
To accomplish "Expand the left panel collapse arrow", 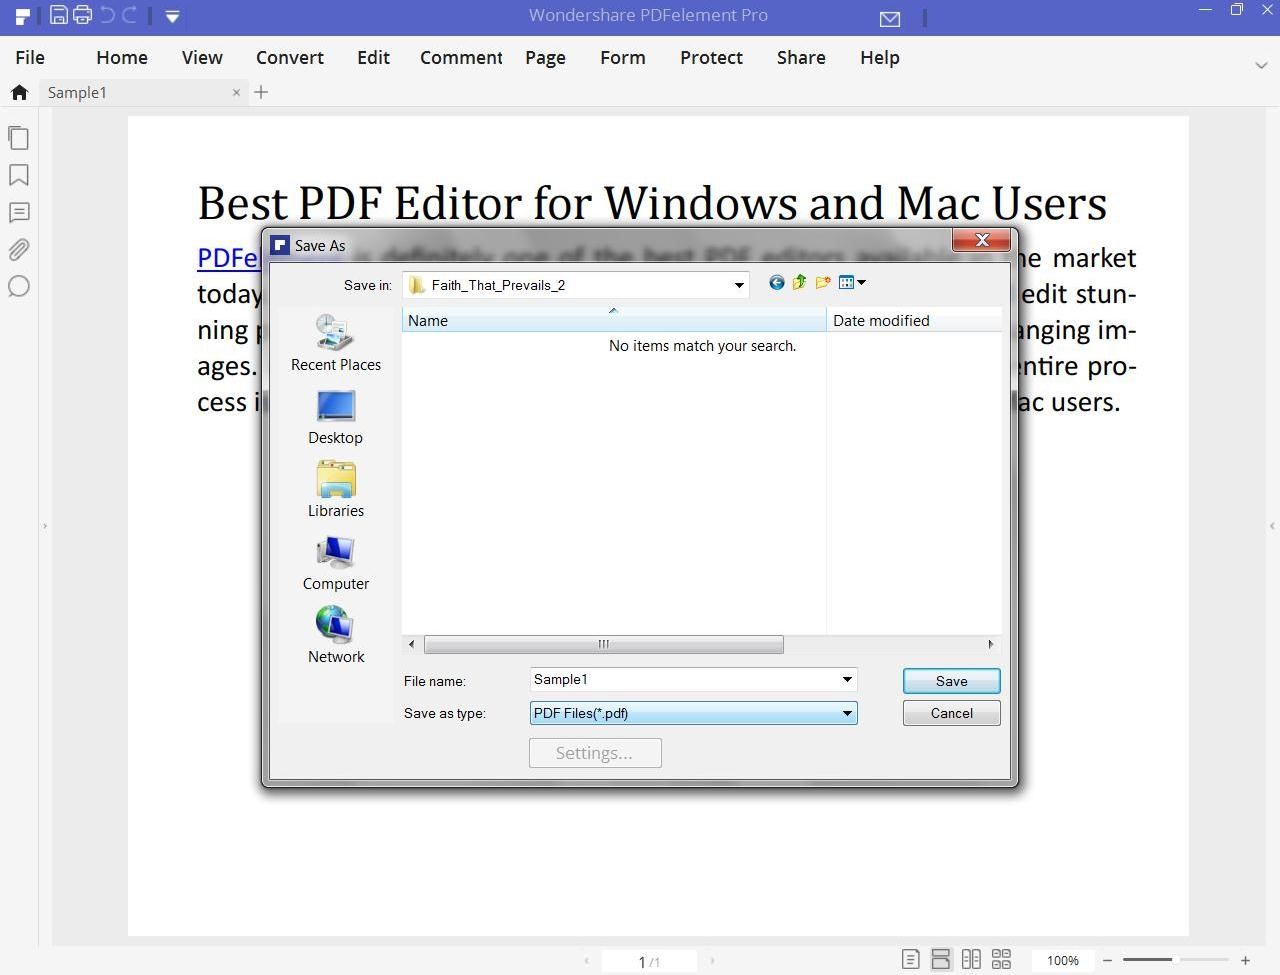I will 45,526.
